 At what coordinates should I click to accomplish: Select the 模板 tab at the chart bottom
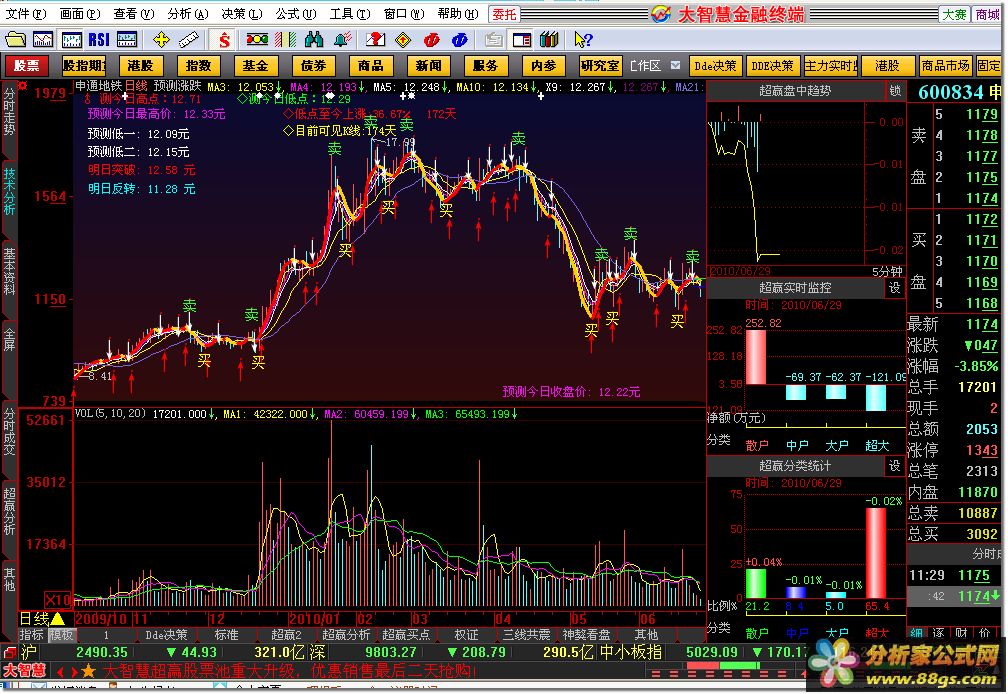[62, 635]
